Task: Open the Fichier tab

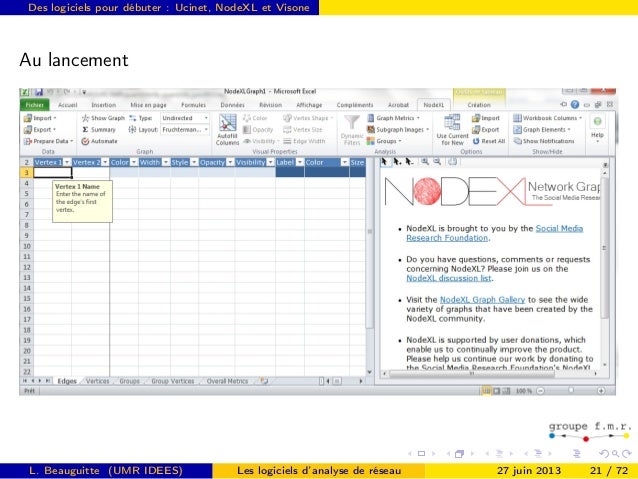Action: coord(35,105)
